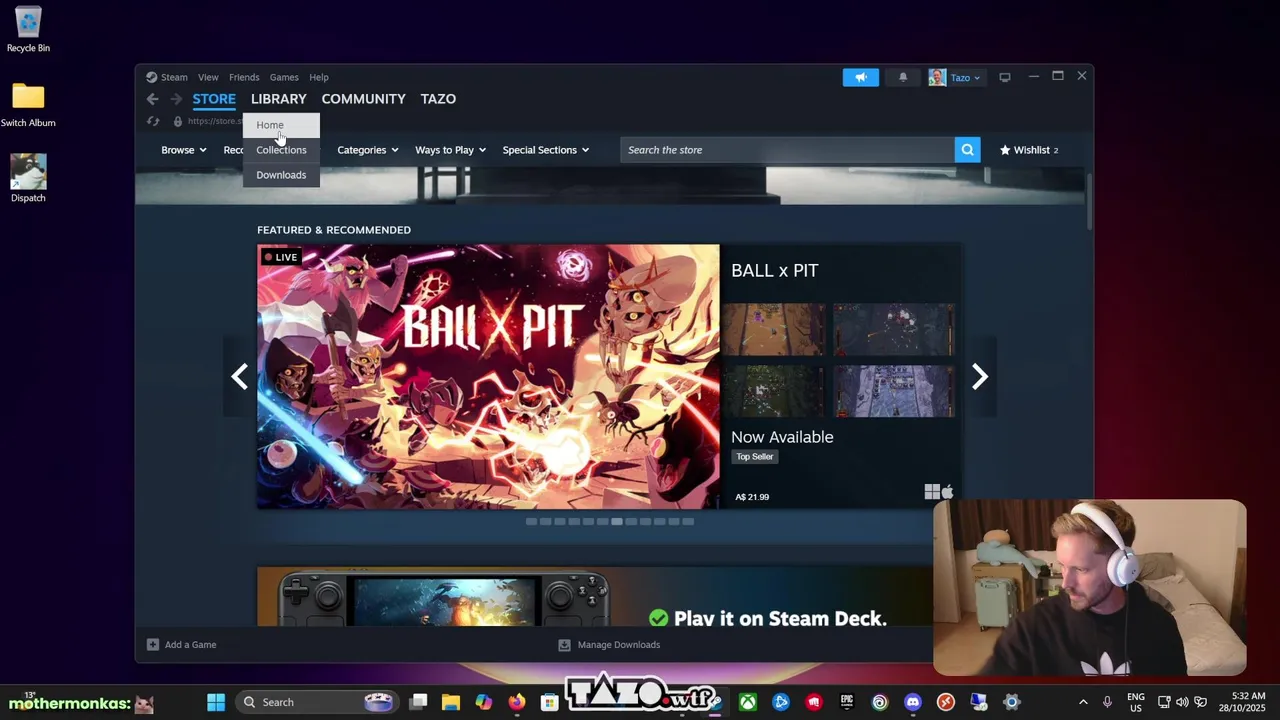View bottom-right BALL x PIT screenshot thumbnail
Screen dimensions: 1280x720
click(894, 390)
